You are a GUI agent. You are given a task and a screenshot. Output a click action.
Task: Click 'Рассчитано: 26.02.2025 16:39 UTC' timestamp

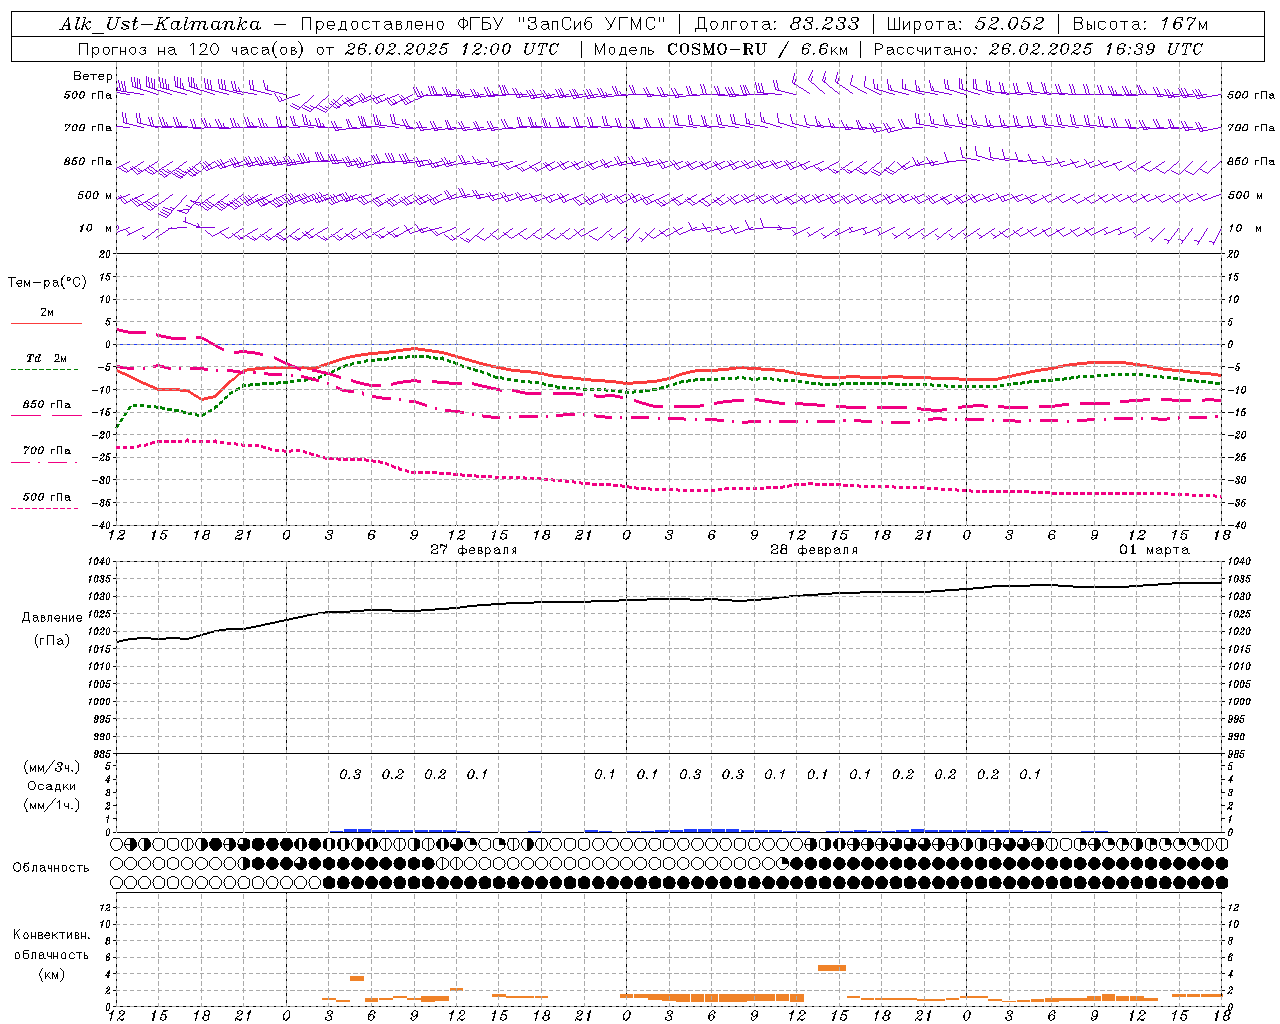1038,49
